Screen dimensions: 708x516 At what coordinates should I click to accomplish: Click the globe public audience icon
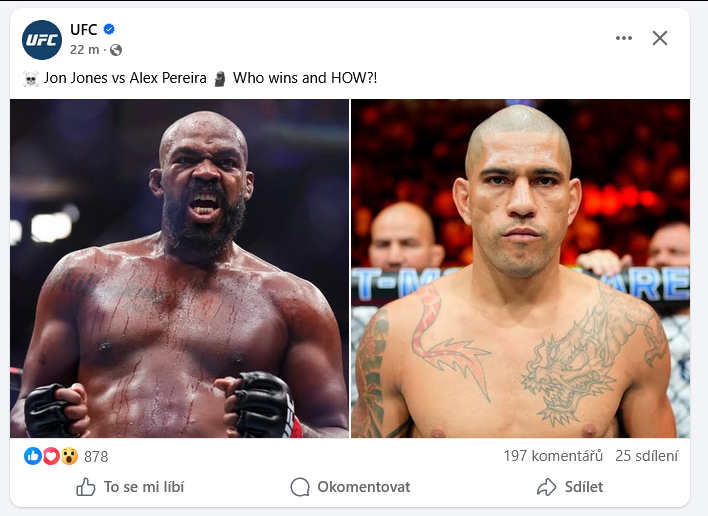point(116,50)
